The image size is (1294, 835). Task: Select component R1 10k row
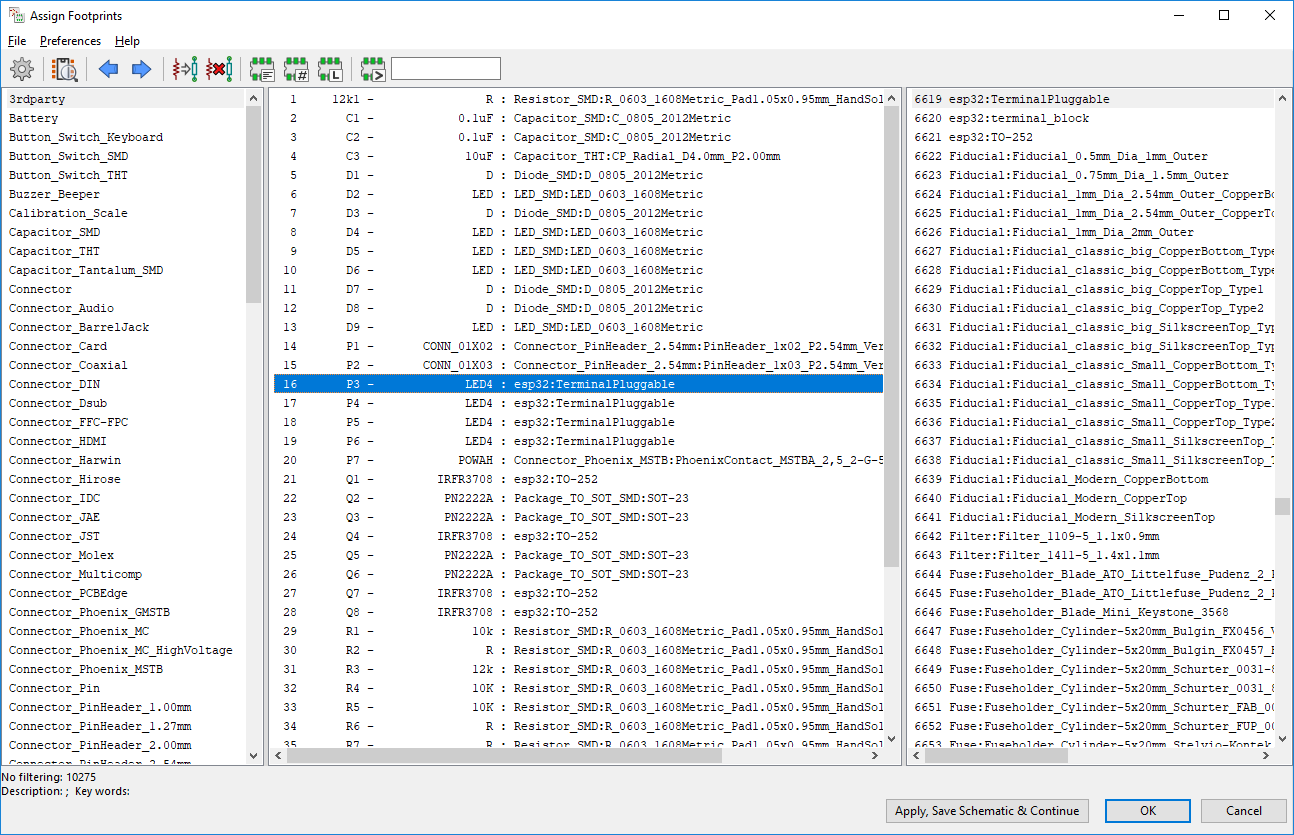click(x=578, y=631)
